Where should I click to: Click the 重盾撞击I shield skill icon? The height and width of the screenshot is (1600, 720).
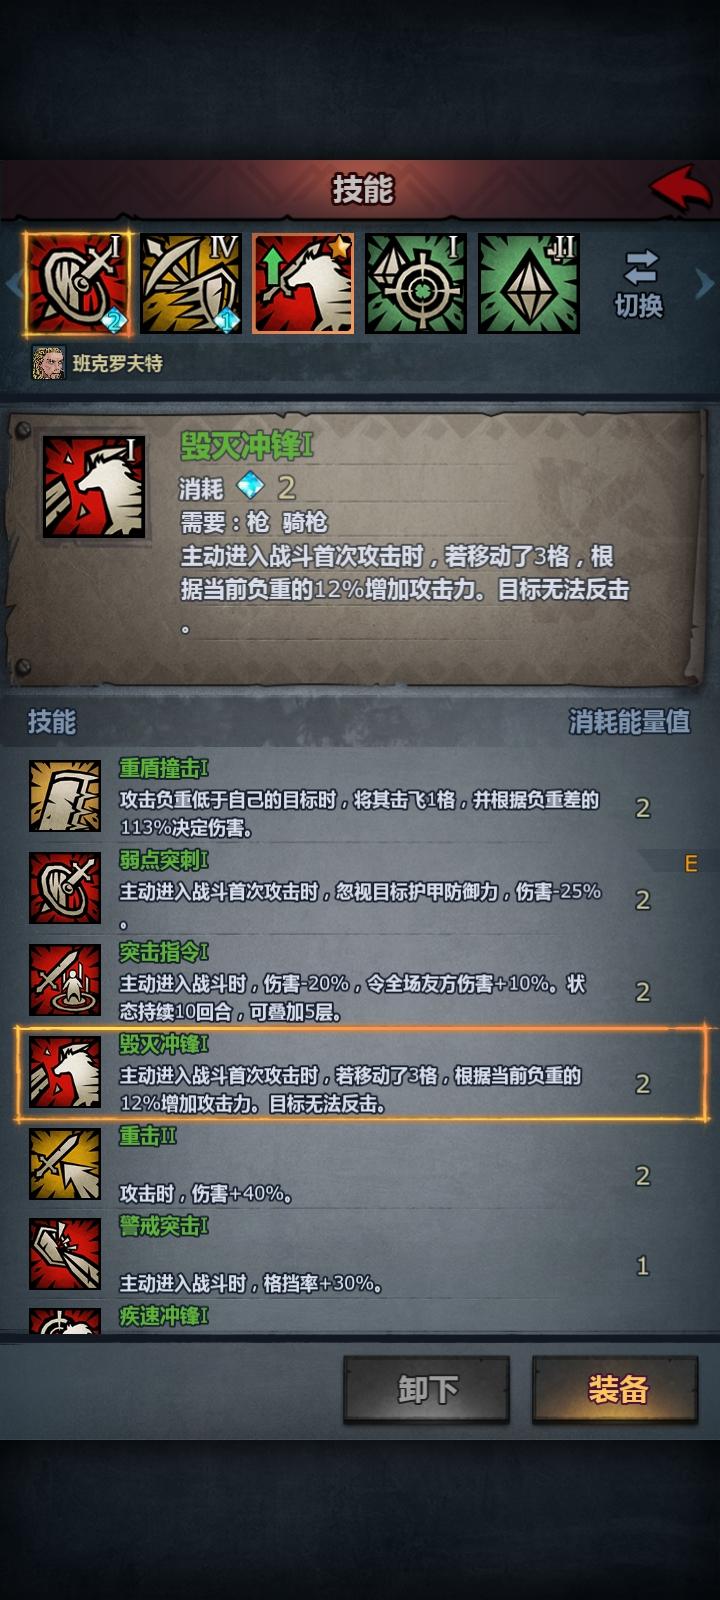(65, 796)
